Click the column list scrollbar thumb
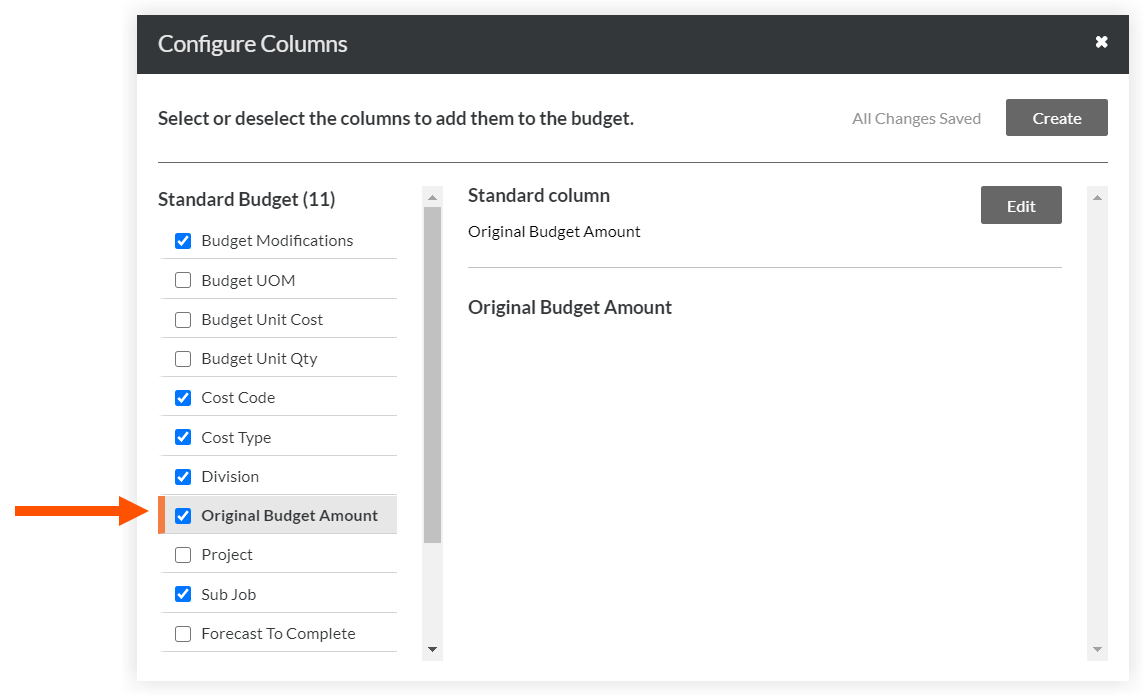Image resolution: width=1144 pixels, height=696 pixels. [432, 375]
